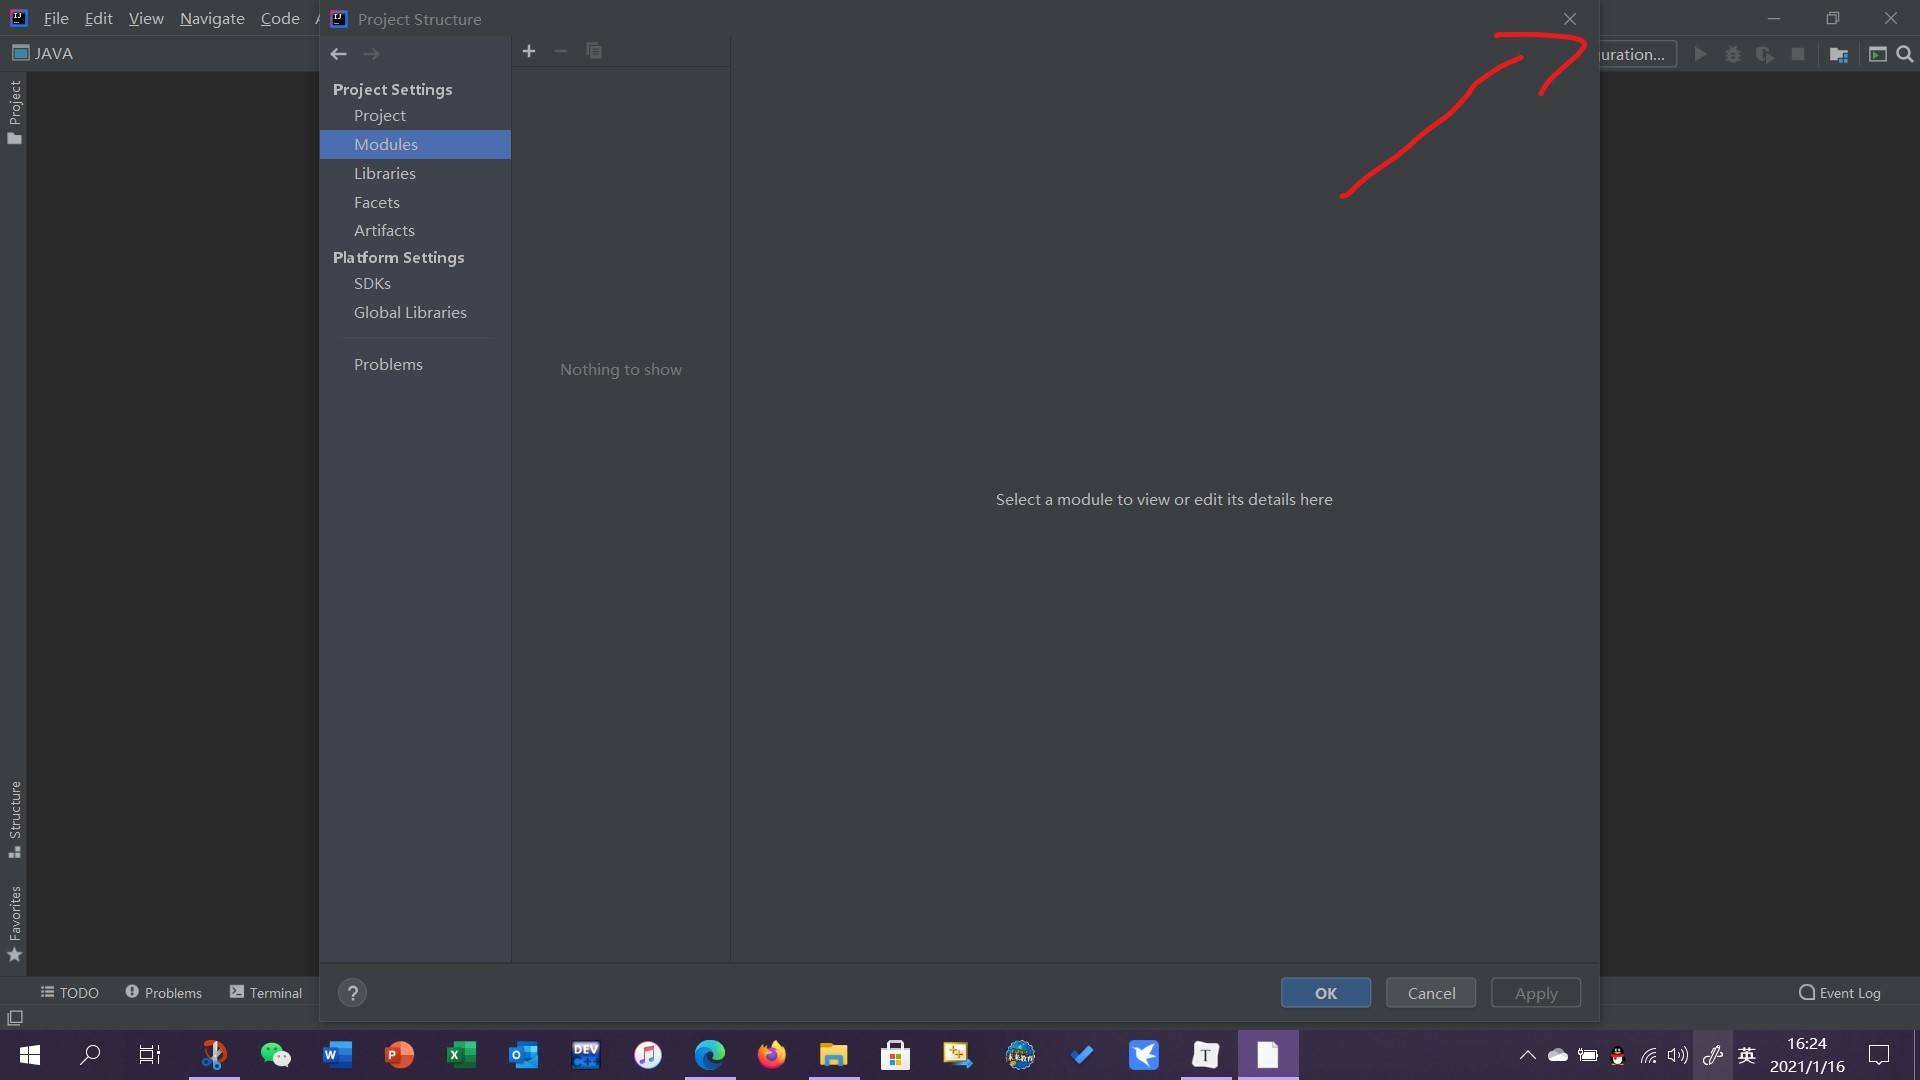Toggle tool window bars icon in corner
Viewport: 1920px width, 1080px height.
coord(15,1018)
